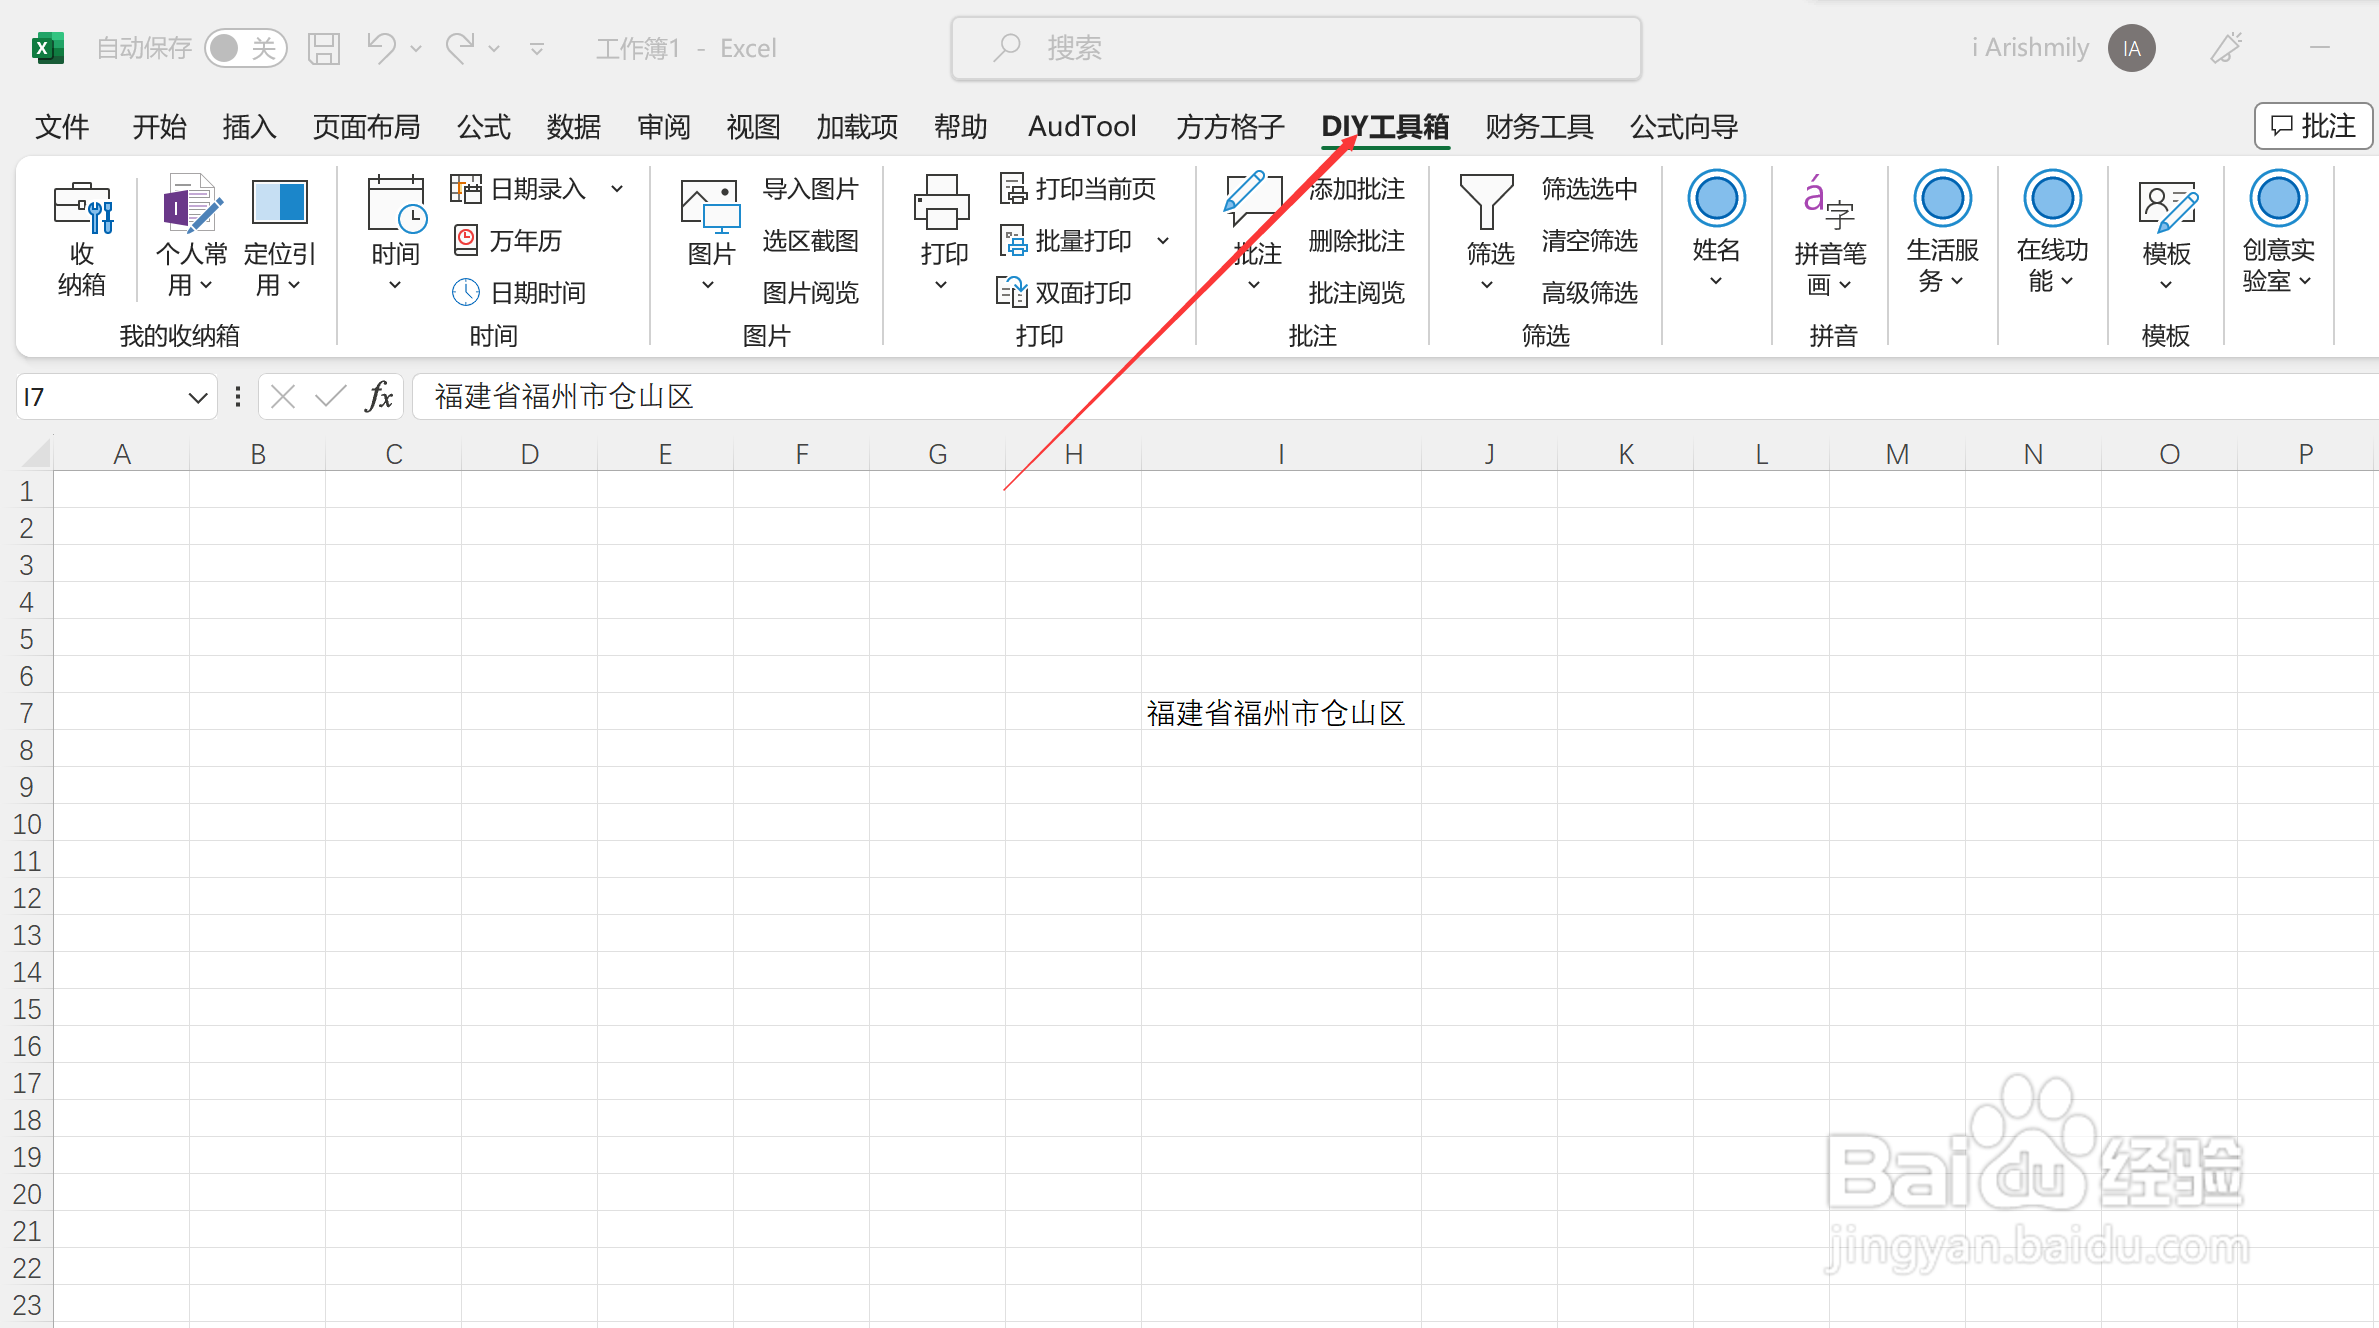2379x1328 pixels.
Task: Switch to the AudTool tab
Action: [x=1082, y=127]
